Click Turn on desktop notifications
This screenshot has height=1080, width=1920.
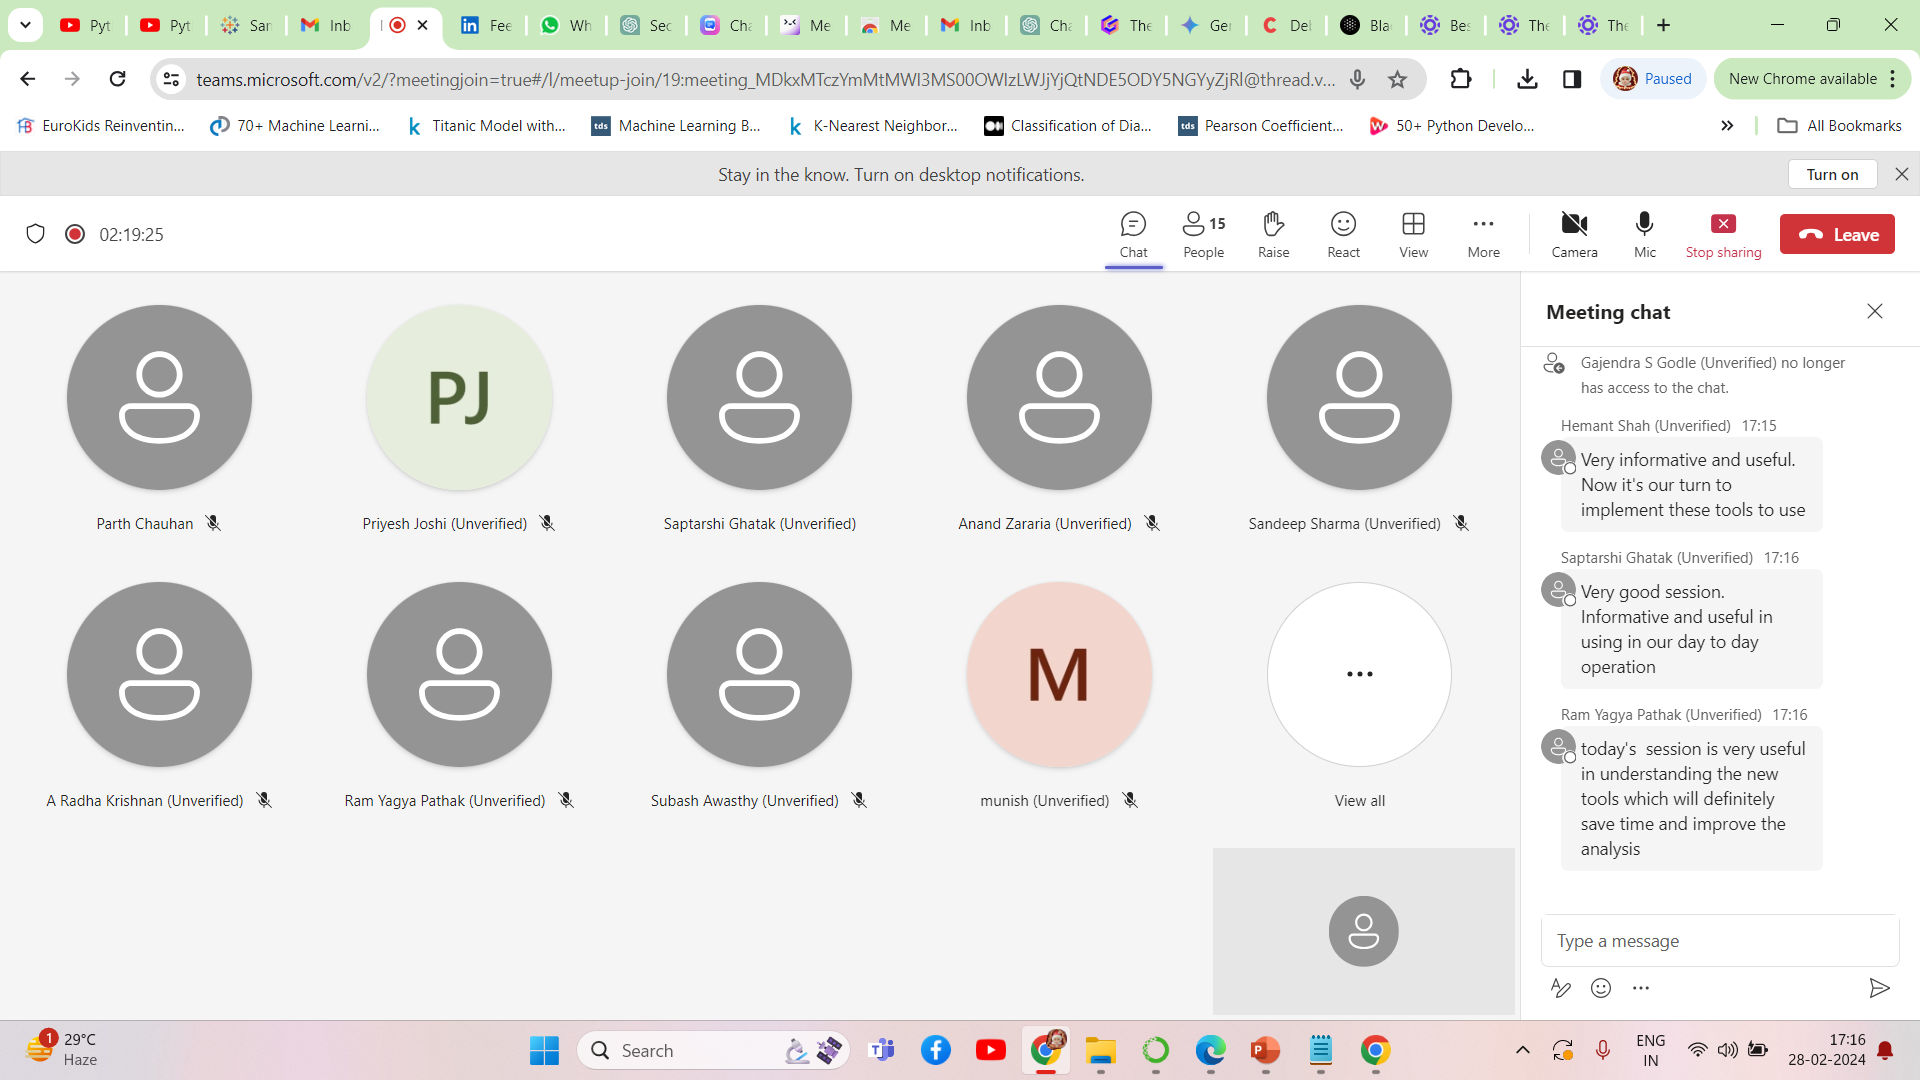[x=1832, y=174]
